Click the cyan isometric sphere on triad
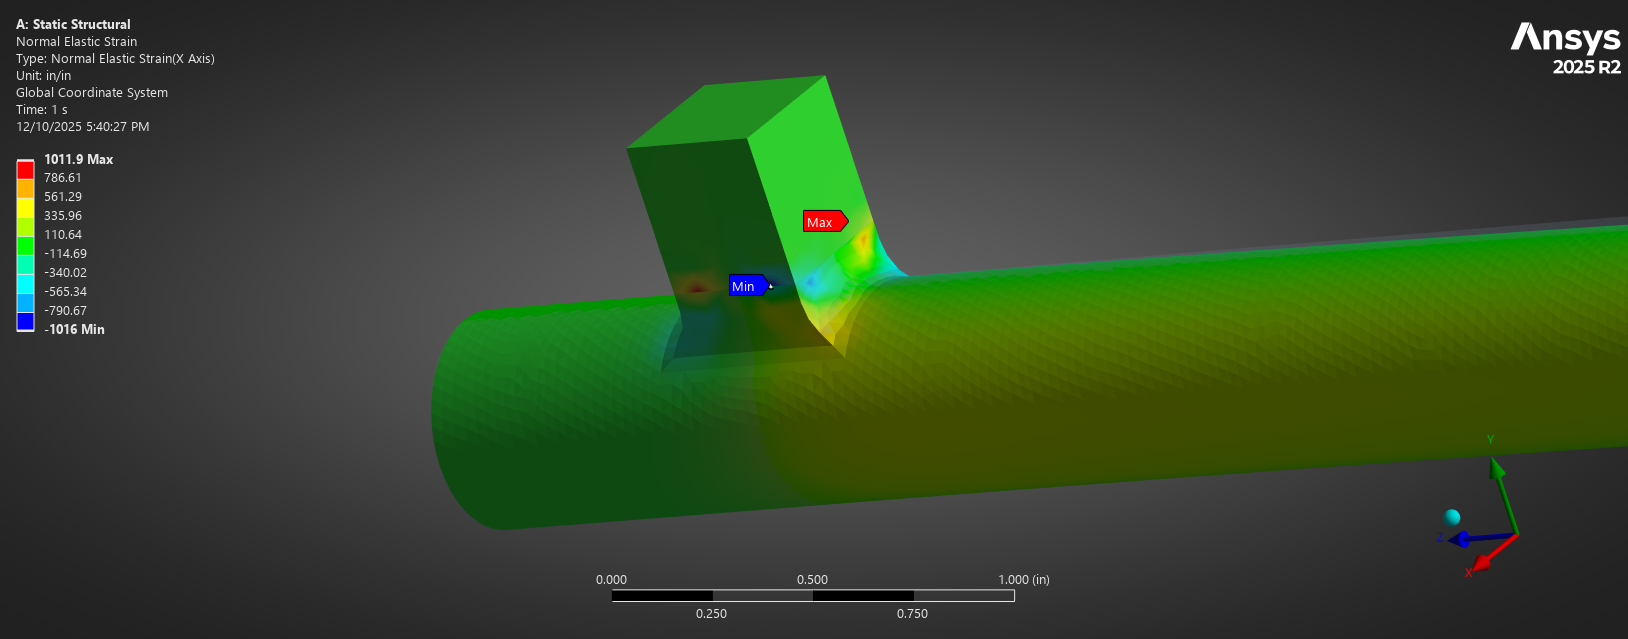The height and width of the screenshot is (639, 1628). [1452, 517]
